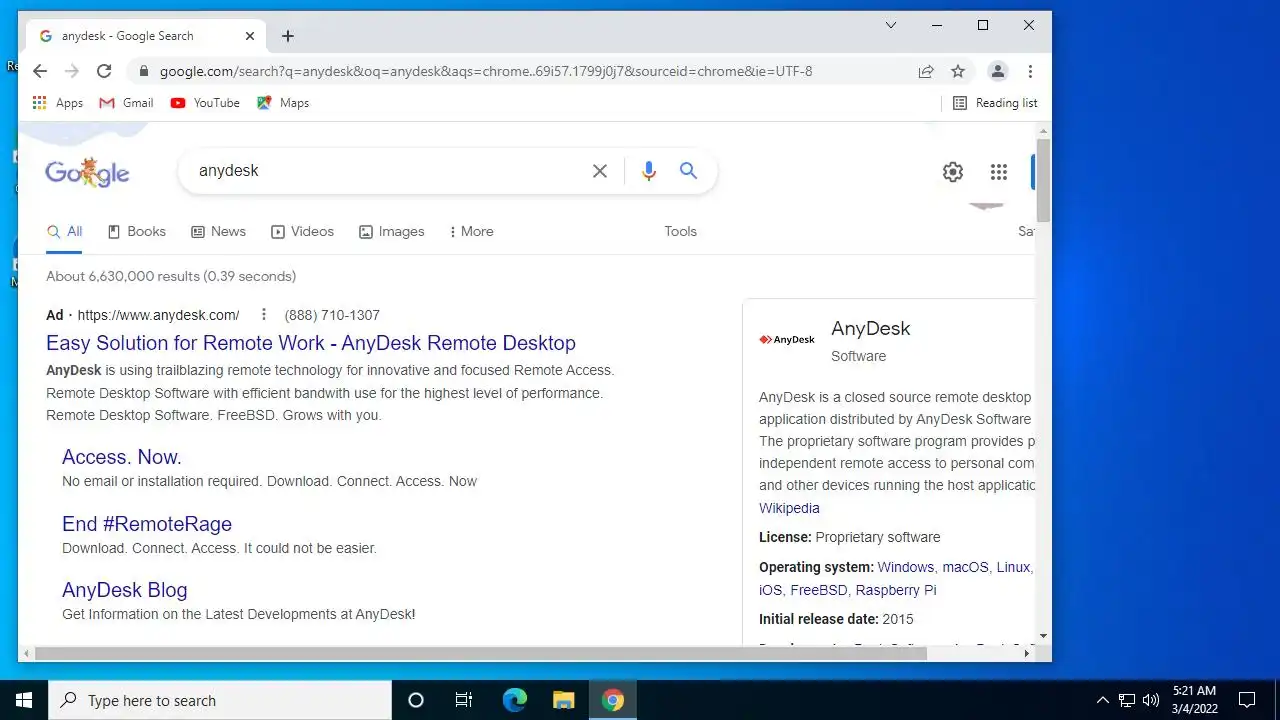Submit search with magnifier icon
1280x720 pixels.
688,171
